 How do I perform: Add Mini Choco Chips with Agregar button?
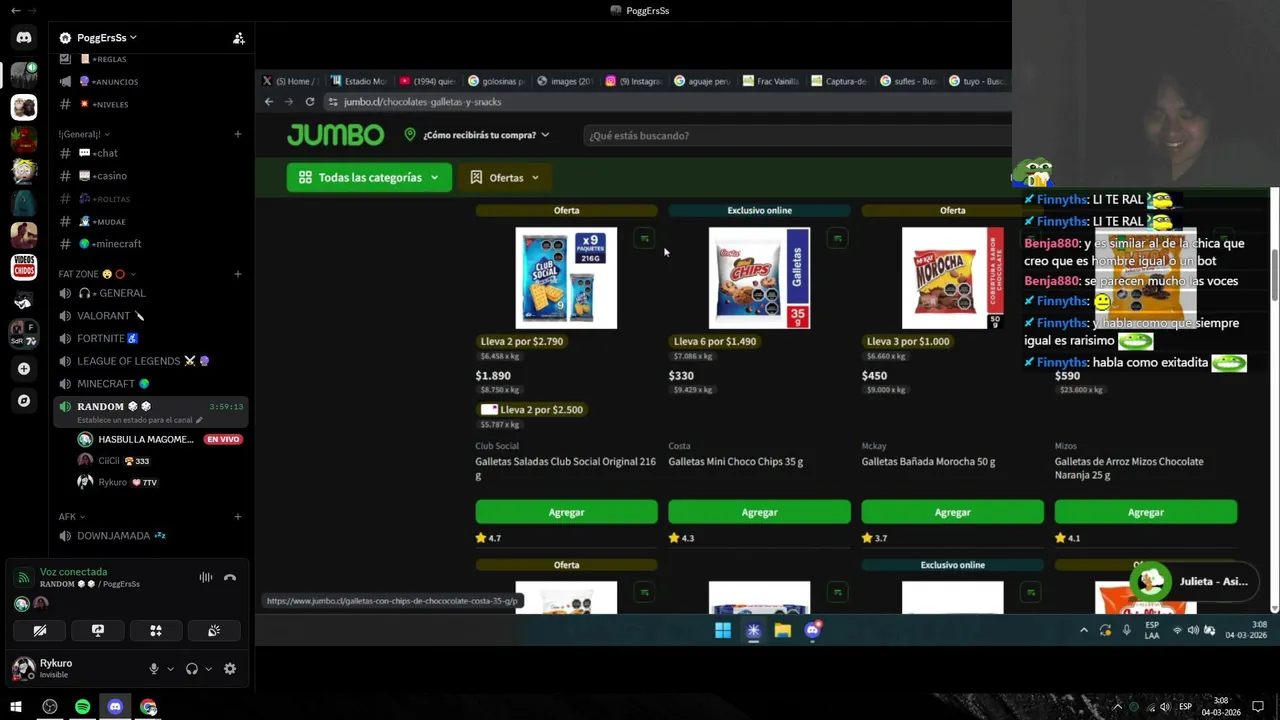tap(759, 512)
